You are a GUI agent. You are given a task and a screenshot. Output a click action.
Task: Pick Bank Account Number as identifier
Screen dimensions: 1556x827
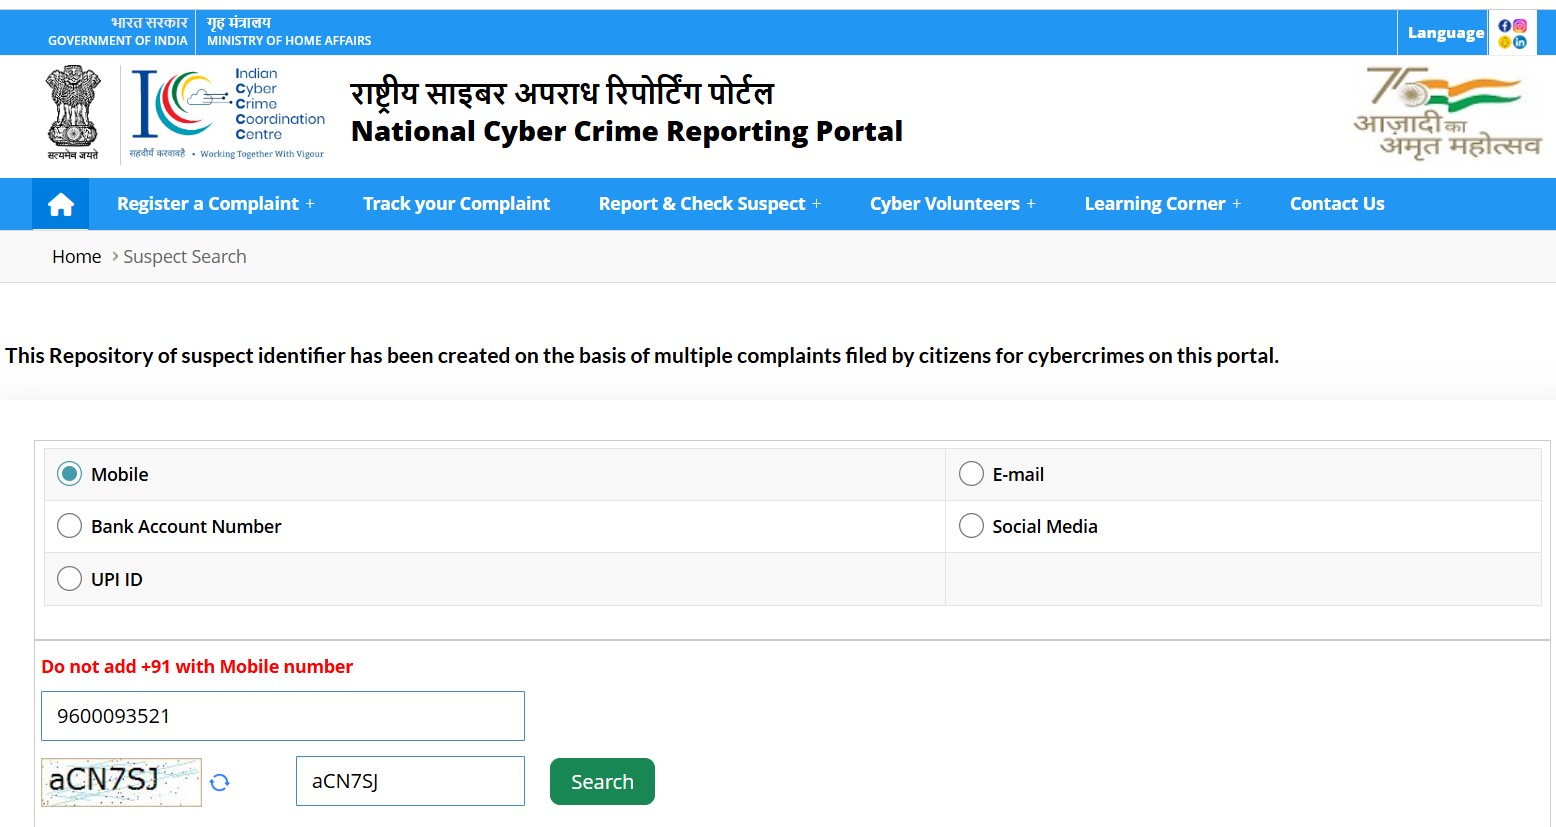(x=69, y=526)
